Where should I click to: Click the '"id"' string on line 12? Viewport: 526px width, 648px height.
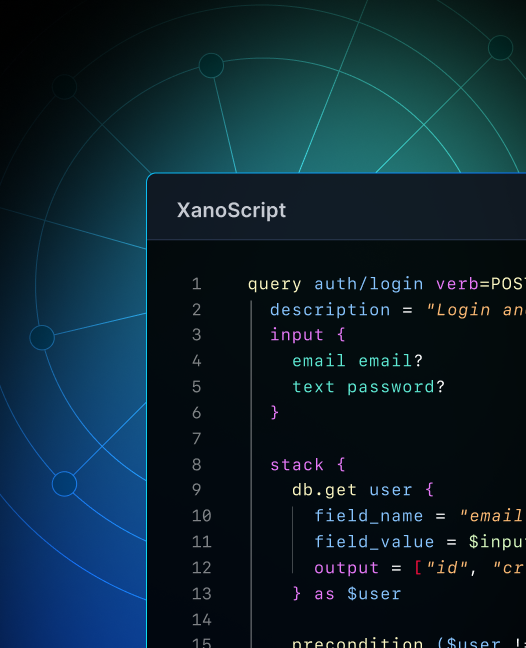(x=447, y=568)
